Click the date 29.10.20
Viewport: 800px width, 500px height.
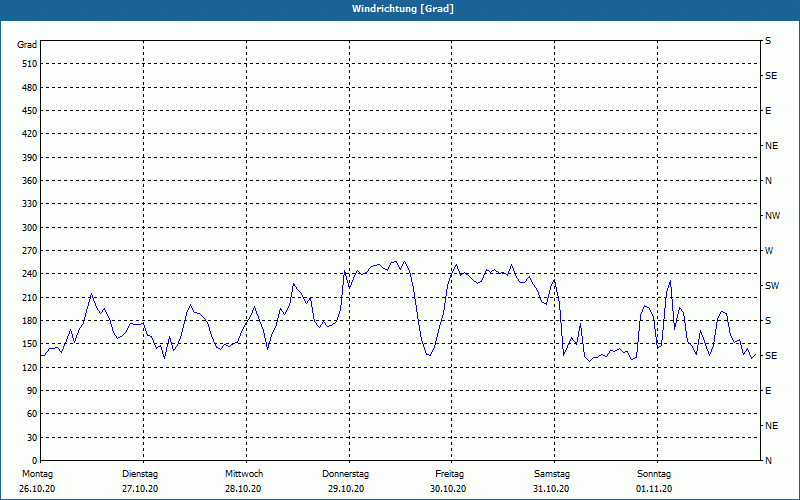346,489
